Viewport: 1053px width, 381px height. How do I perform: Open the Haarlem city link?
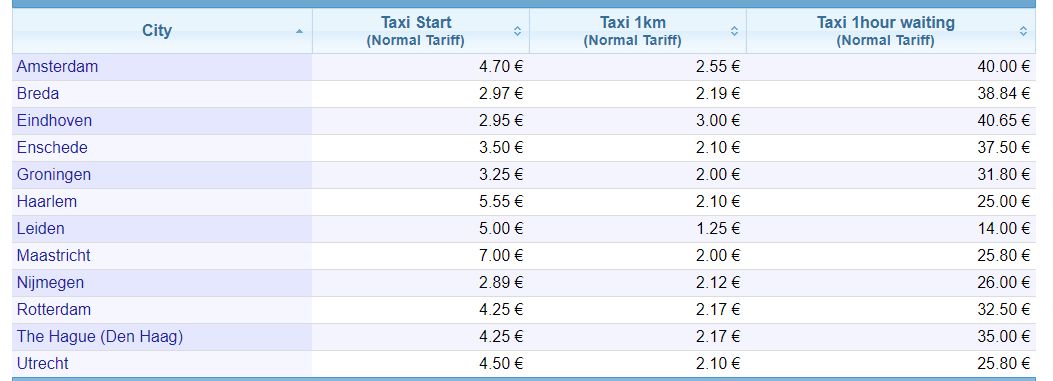pyautogui.click(x=46, y=201)
